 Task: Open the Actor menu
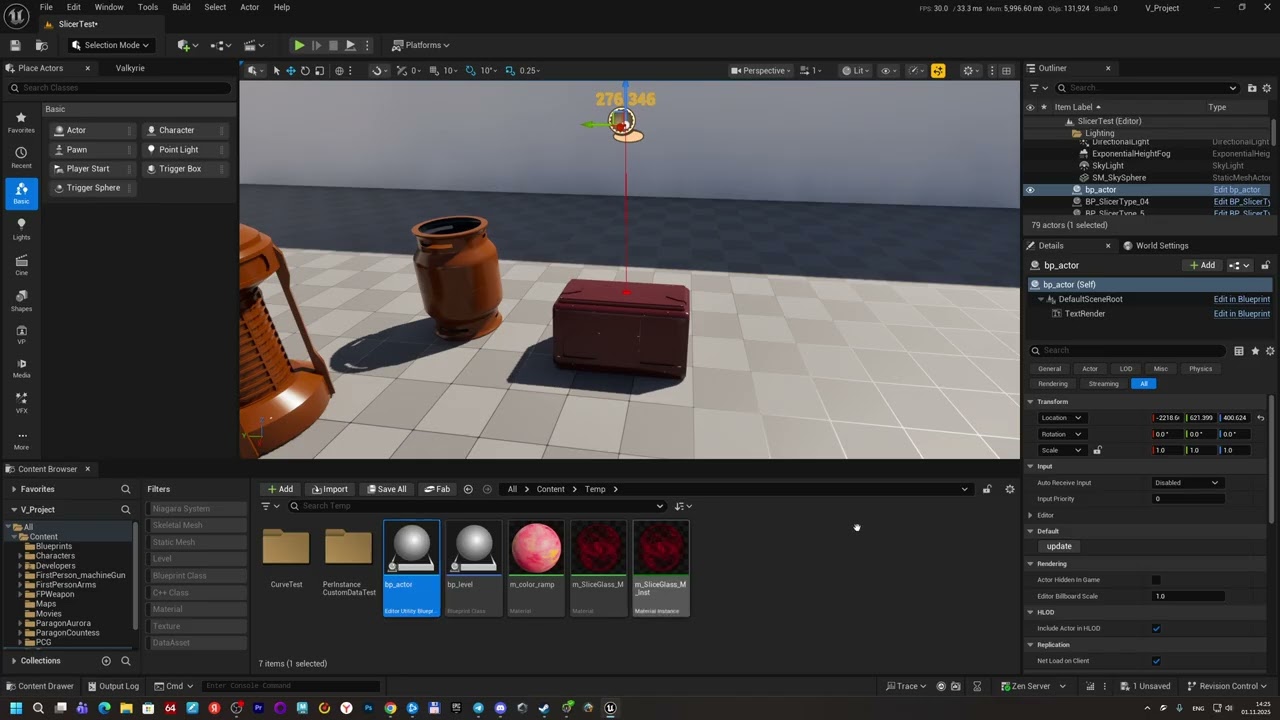(250, 7)
